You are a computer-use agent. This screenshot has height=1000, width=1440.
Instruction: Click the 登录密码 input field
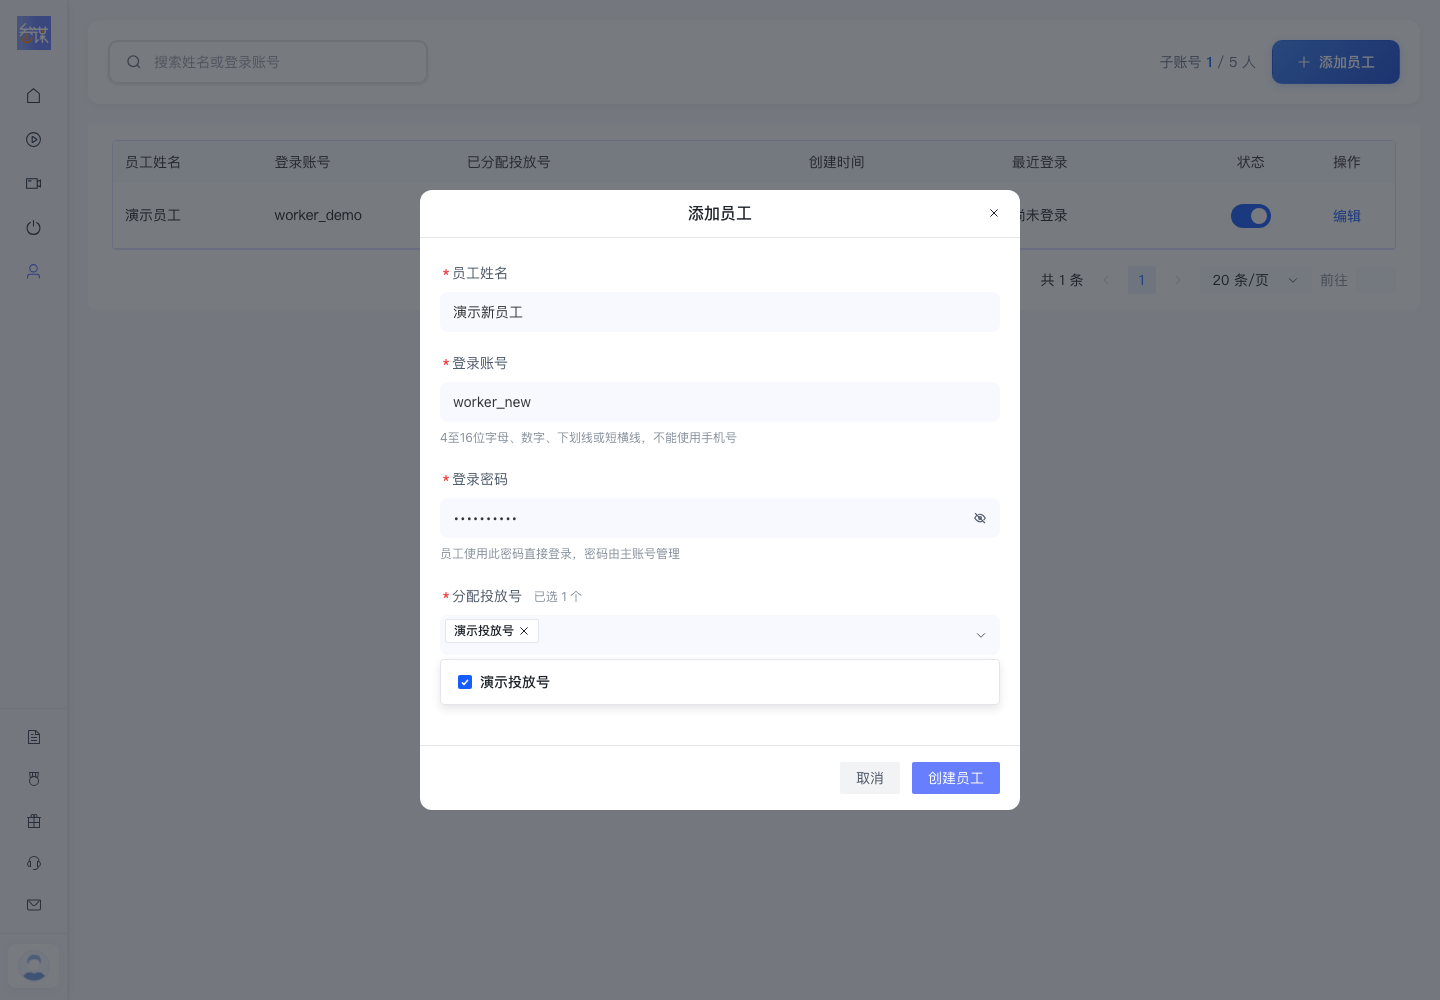720,518
